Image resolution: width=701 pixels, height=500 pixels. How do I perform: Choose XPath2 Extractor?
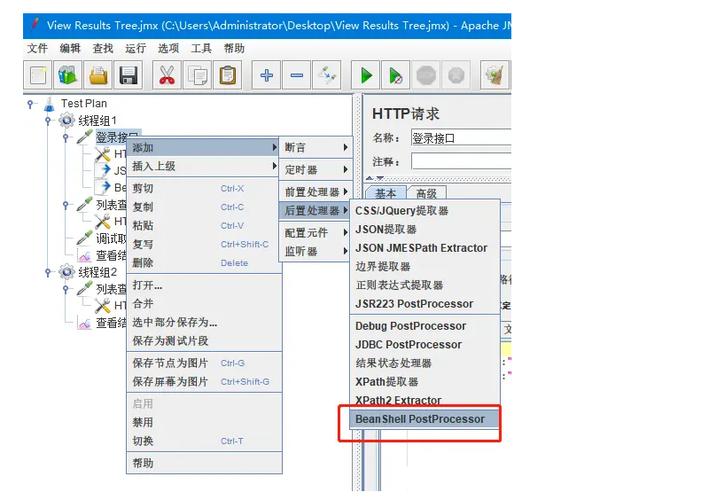[424, 400]
